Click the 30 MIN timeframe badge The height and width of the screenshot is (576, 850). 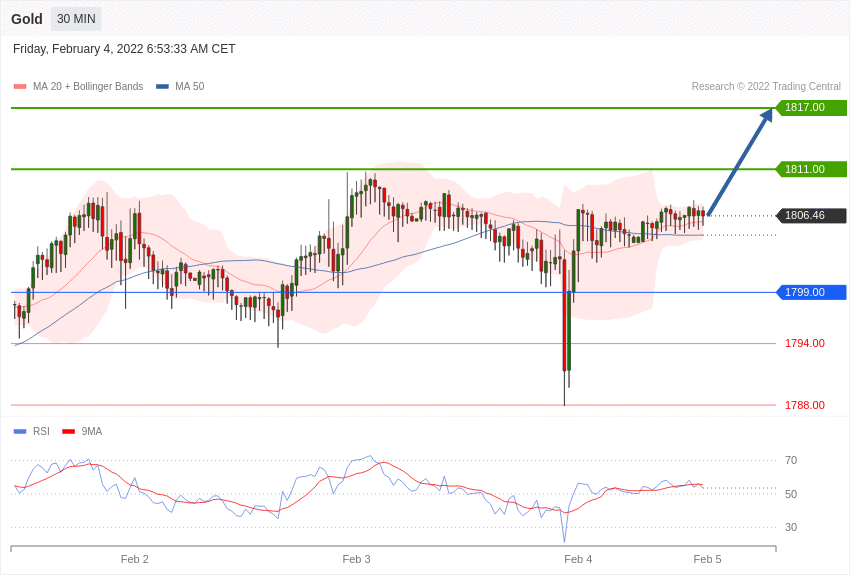(x=76, y=19)
